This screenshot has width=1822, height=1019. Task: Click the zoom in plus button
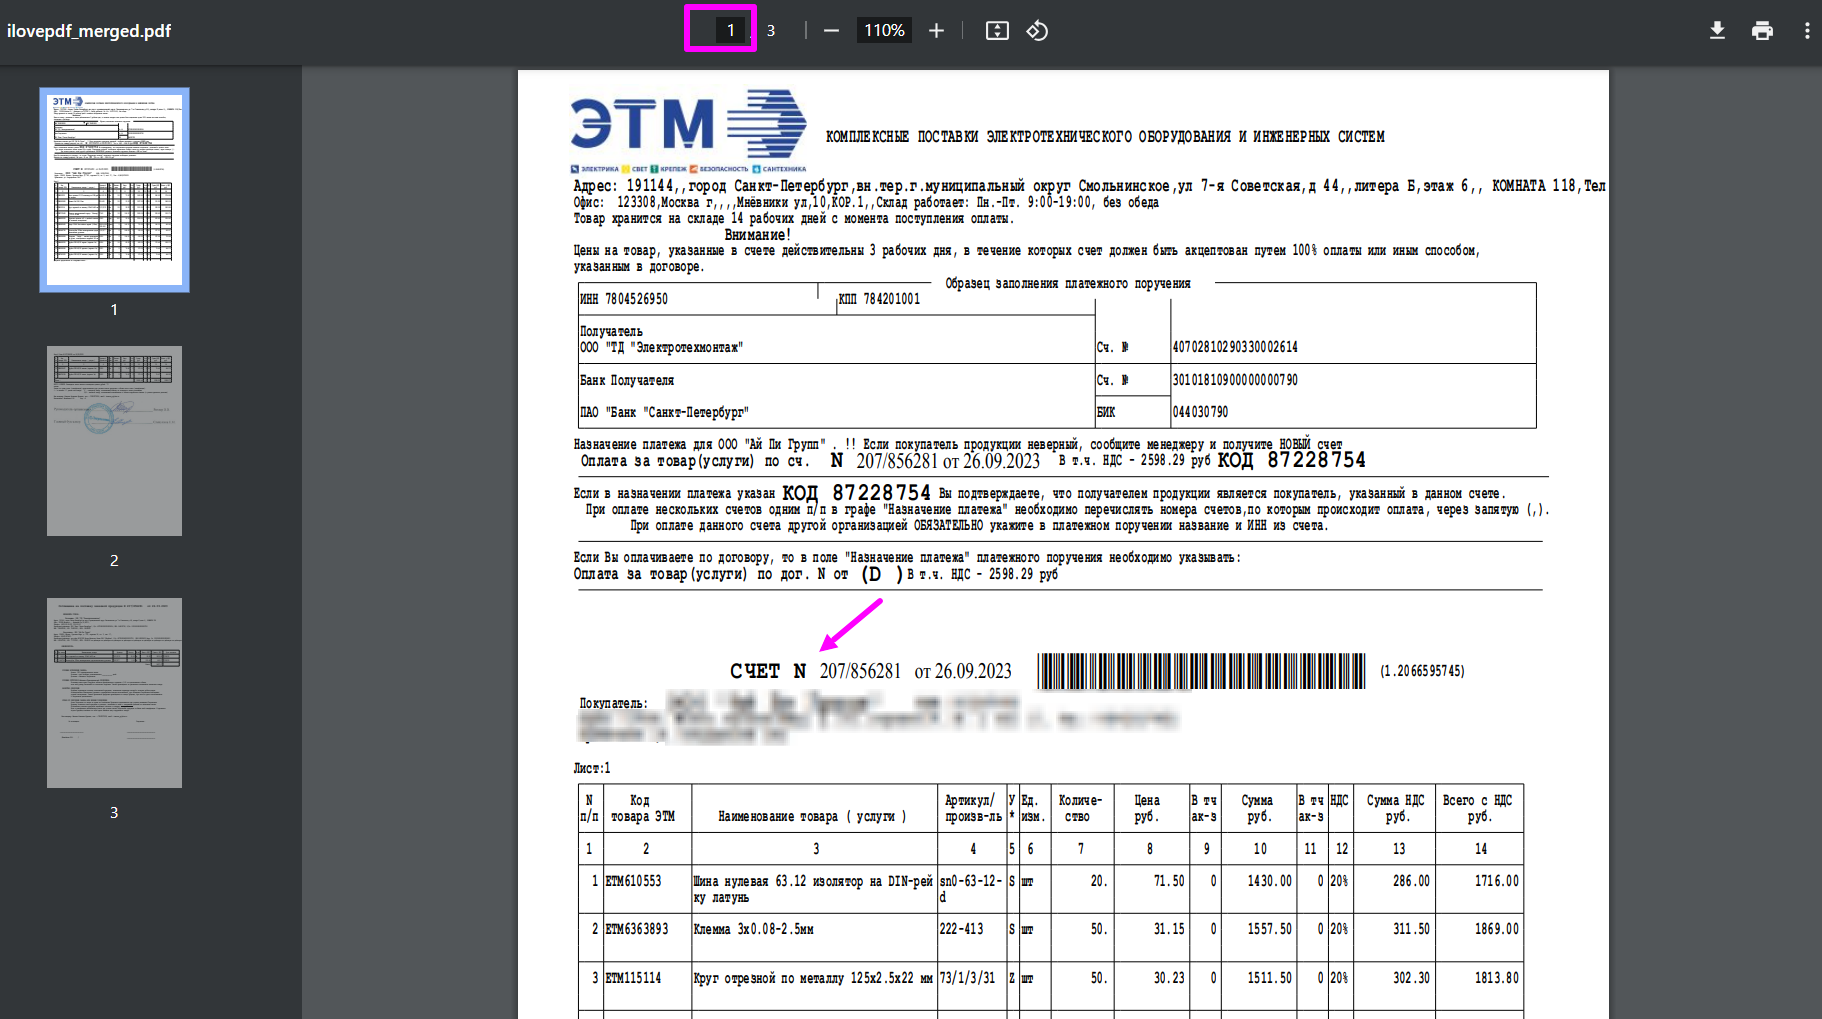(x=936, y=31)
